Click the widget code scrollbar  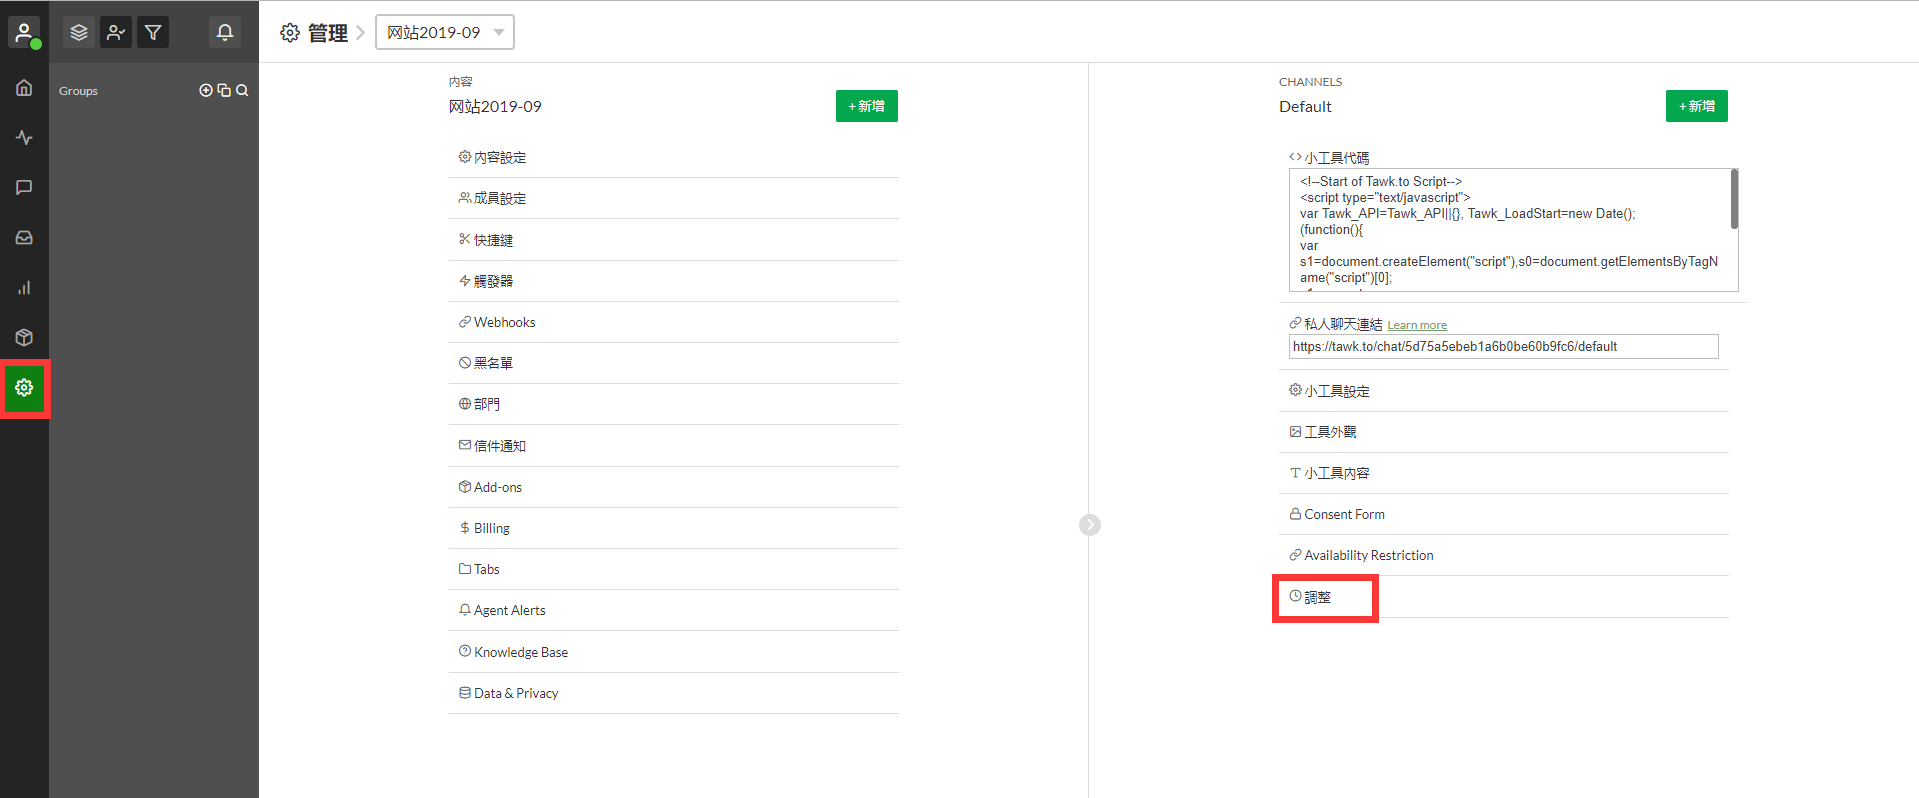[x=1734, y=200]
